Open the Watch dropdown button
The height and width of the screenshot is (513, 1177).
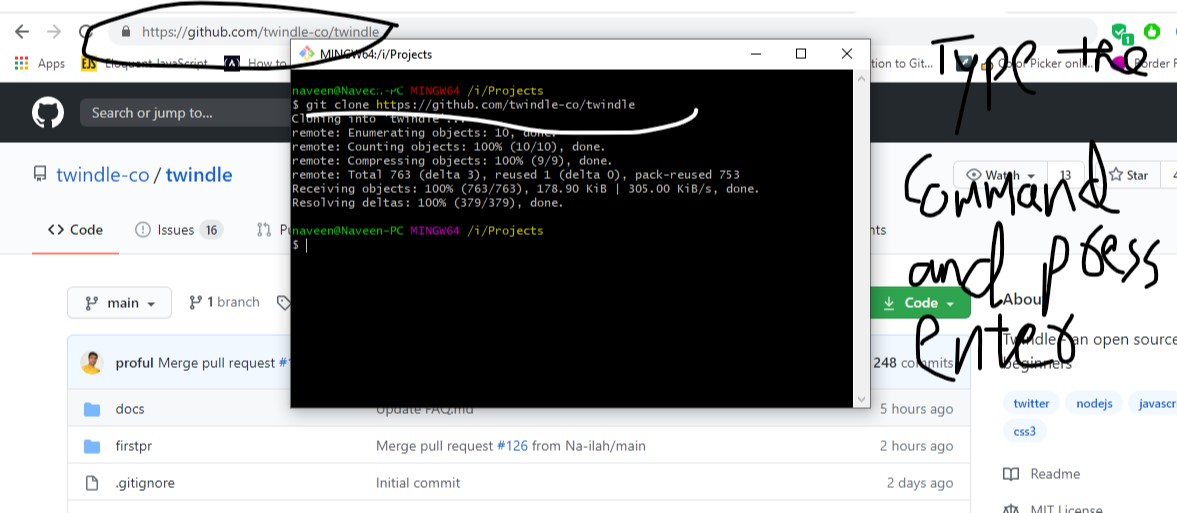1001,175
